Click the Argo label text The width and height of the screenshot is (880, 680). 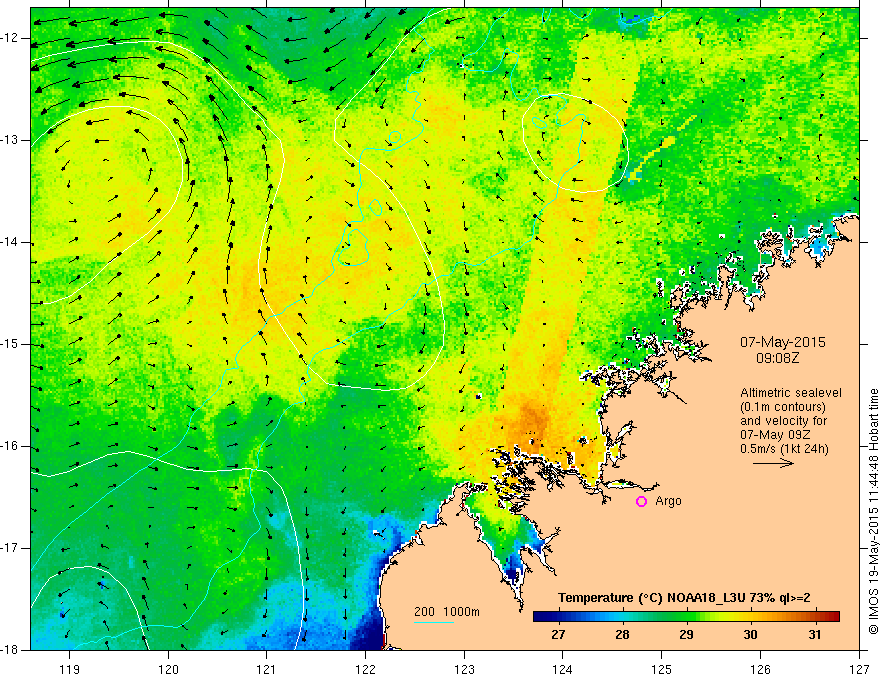(x=668, y=502)
